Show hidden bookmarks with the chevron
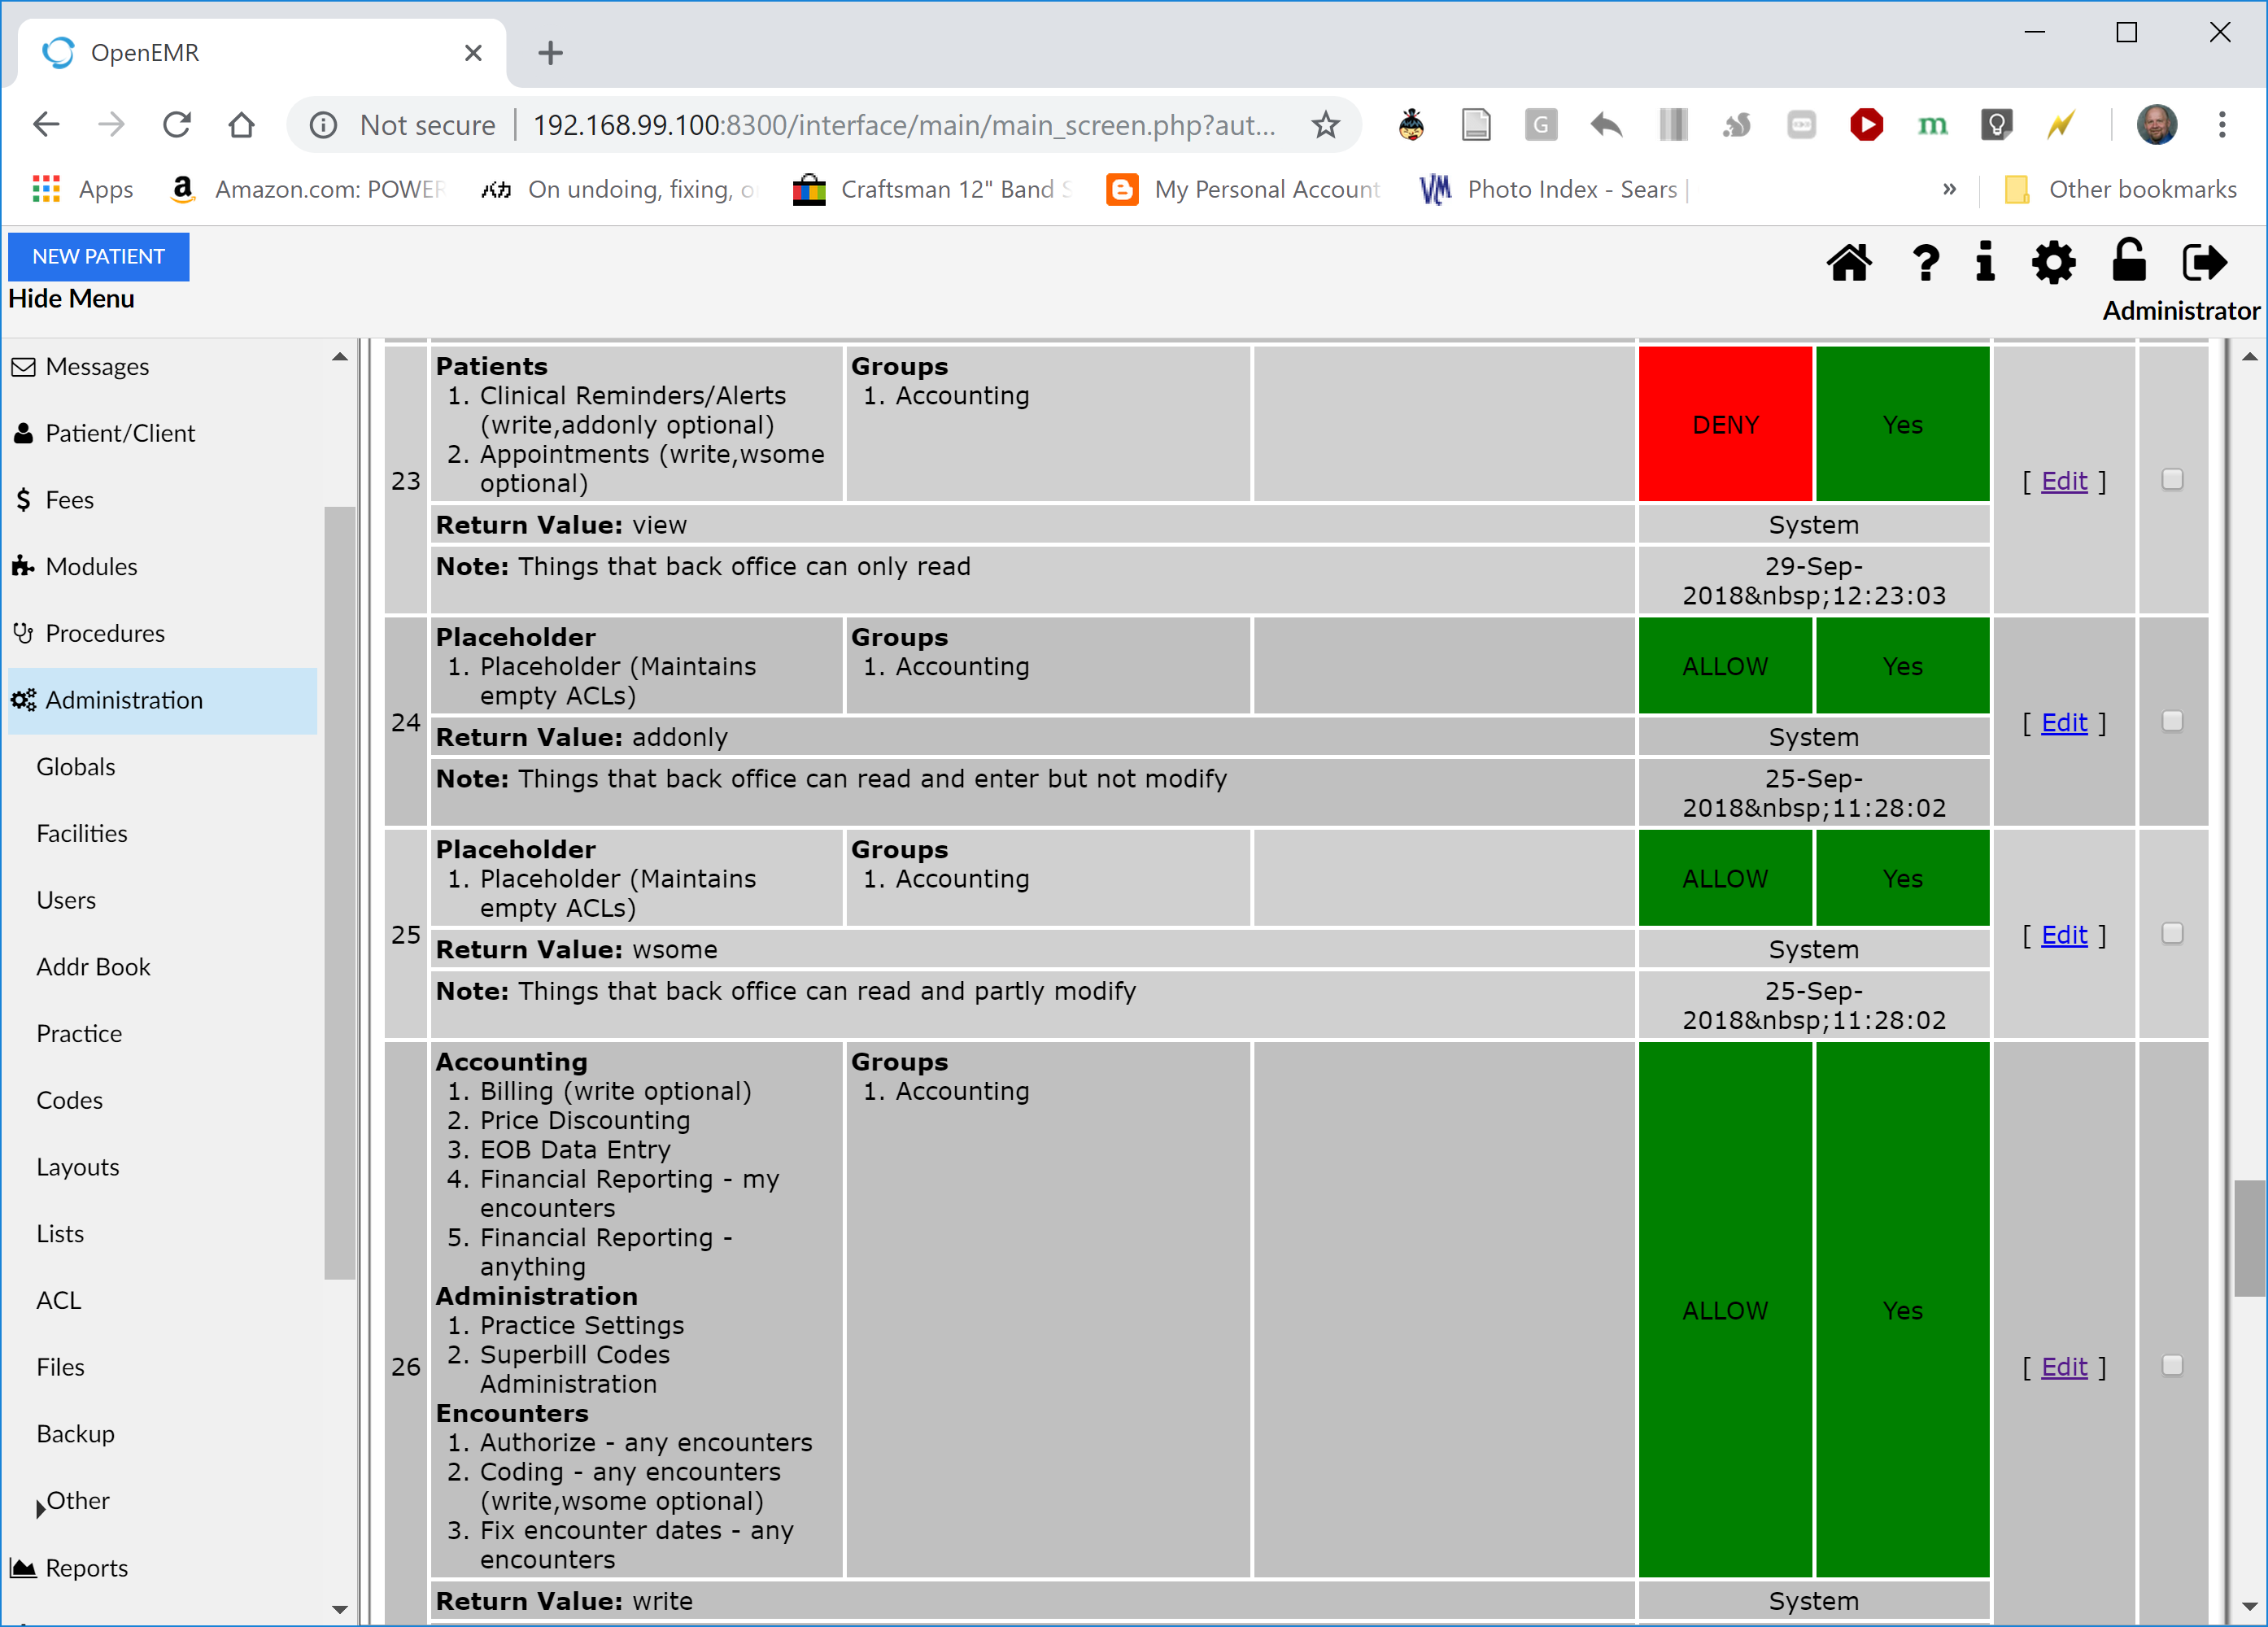Image resolution: width=2268 pixels, height=1627 pixels. (1949, 189)
